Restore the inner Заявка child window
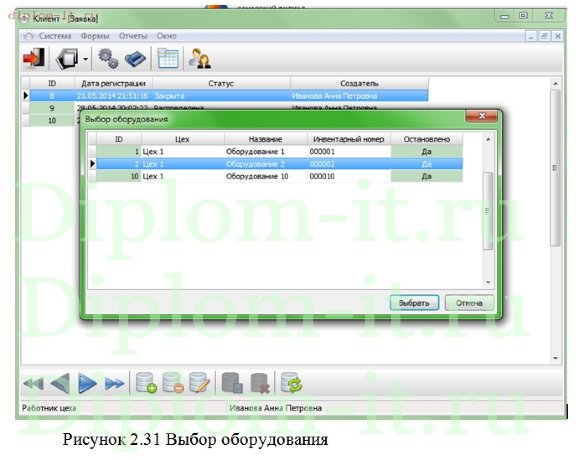584x460 pixels. click(544, 36)
